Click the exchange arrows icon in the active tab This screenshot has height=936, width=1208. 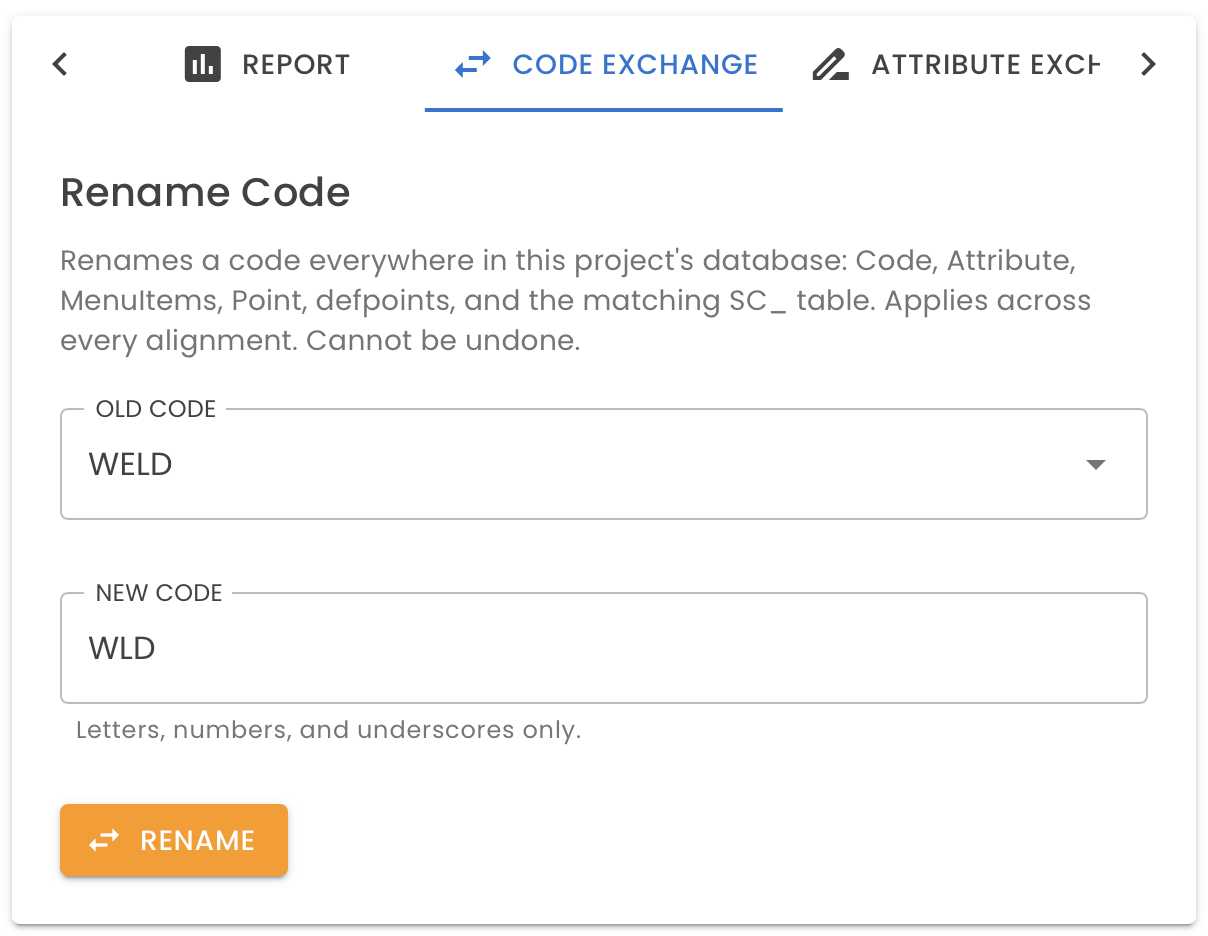point(471,64)
